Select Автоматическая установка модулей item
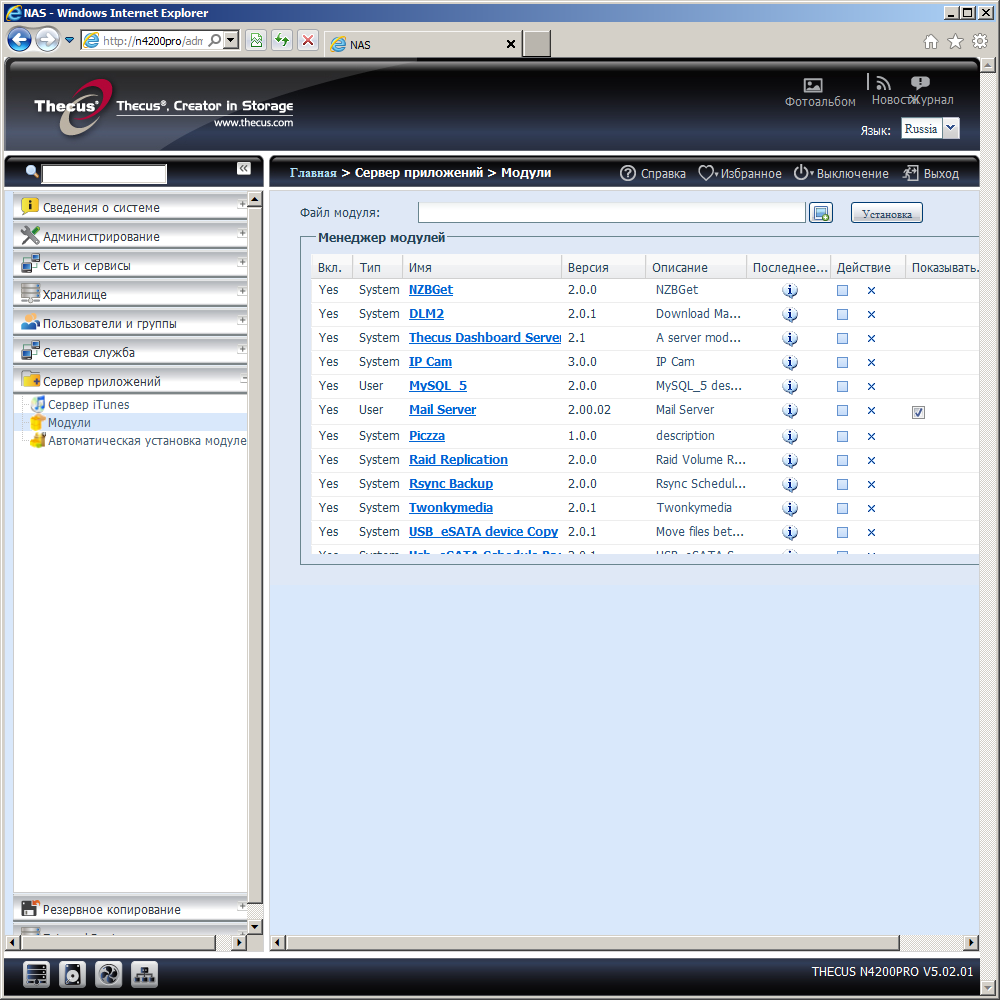Viewport: 1000px width, 1000px height. tap(147, 441)
